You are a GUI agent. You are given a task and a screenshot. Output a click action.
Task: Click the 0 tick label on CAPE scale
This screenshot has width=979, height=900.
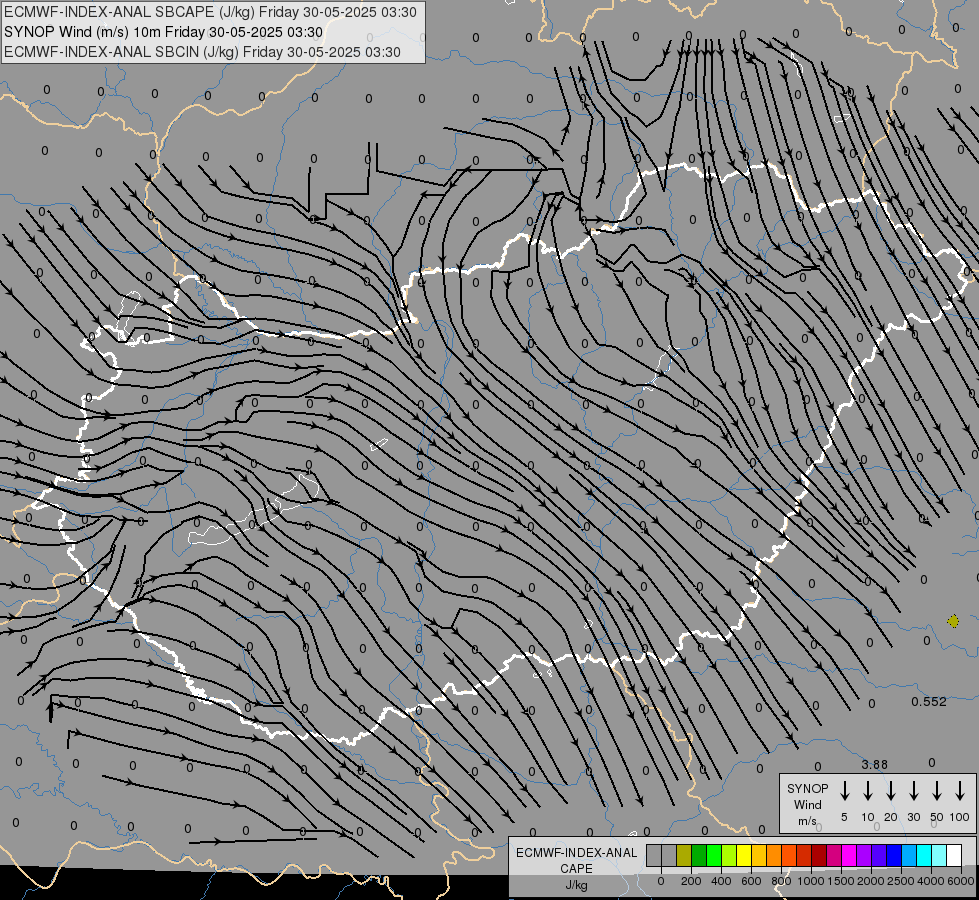(x=661, y=881)
